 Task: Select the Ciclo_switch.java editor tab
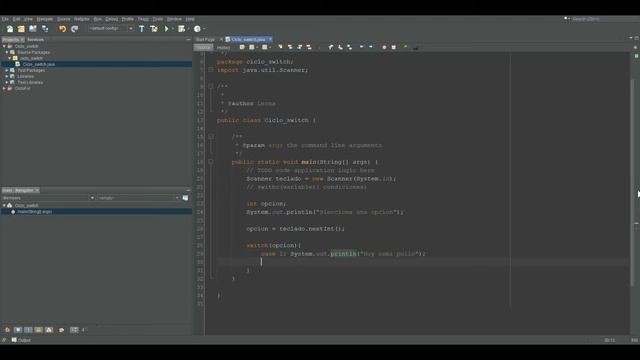click(248, 40)
